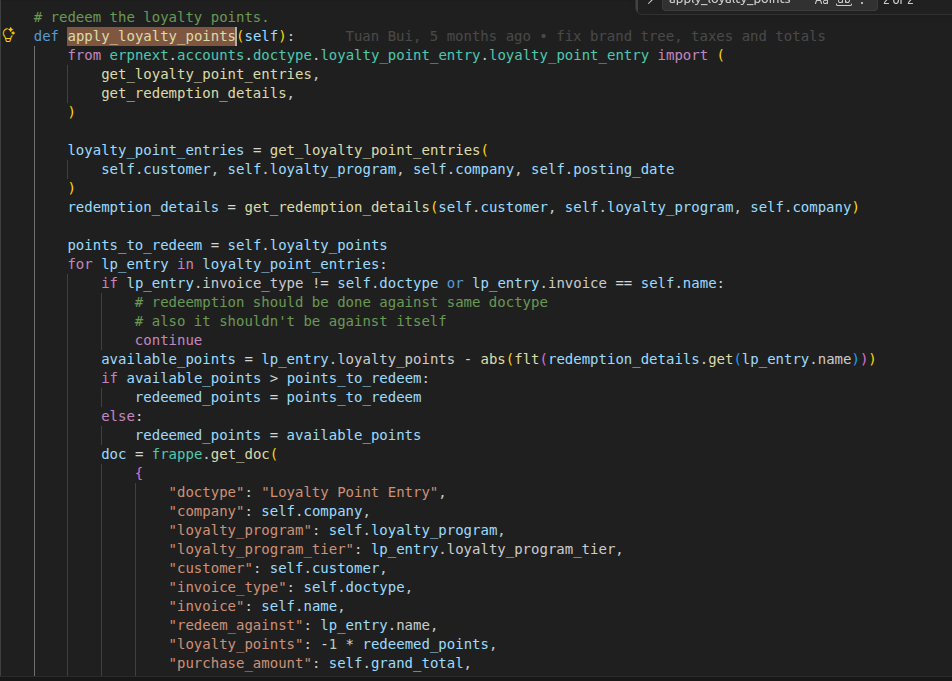Toggle Match Whole Word (ab) in find widget
Viewport: 952px width, 681px height.
(844, 2)
